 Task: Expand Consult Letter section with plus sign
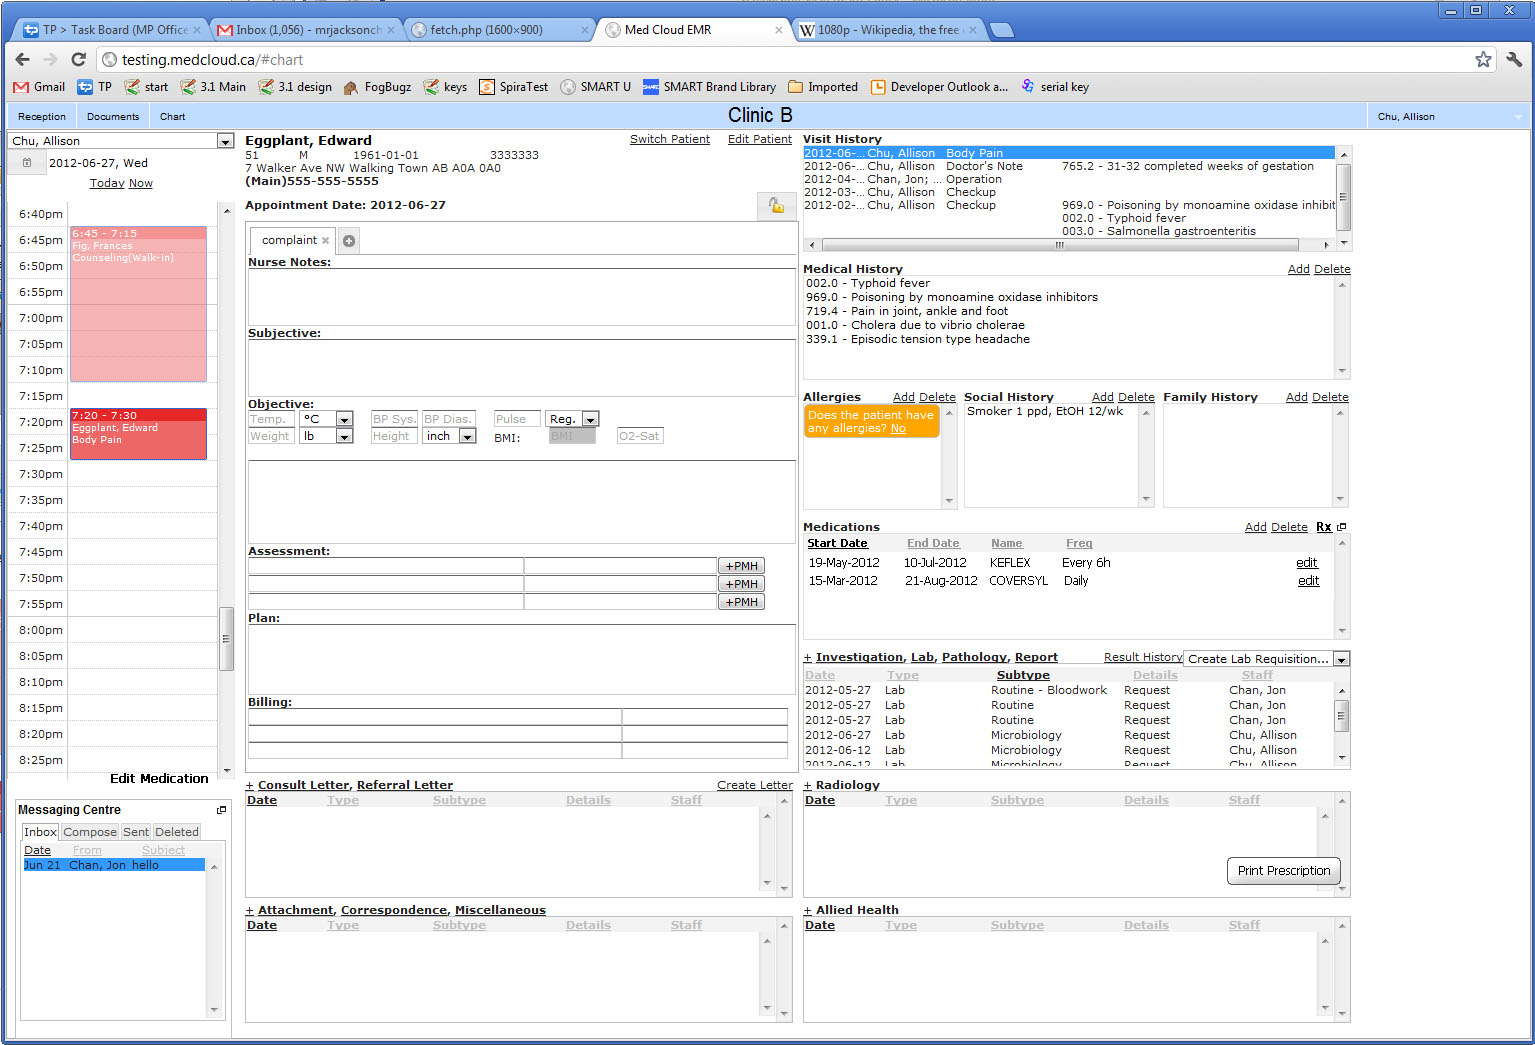[x=250, y=786]
